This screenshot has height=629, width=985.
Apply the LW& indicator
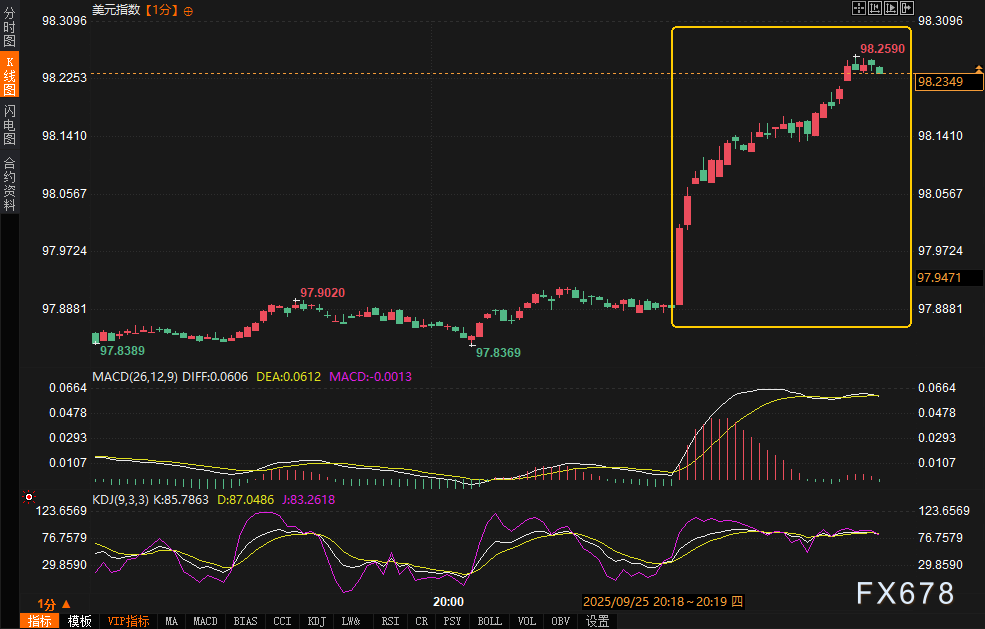(x=351, y=621)
